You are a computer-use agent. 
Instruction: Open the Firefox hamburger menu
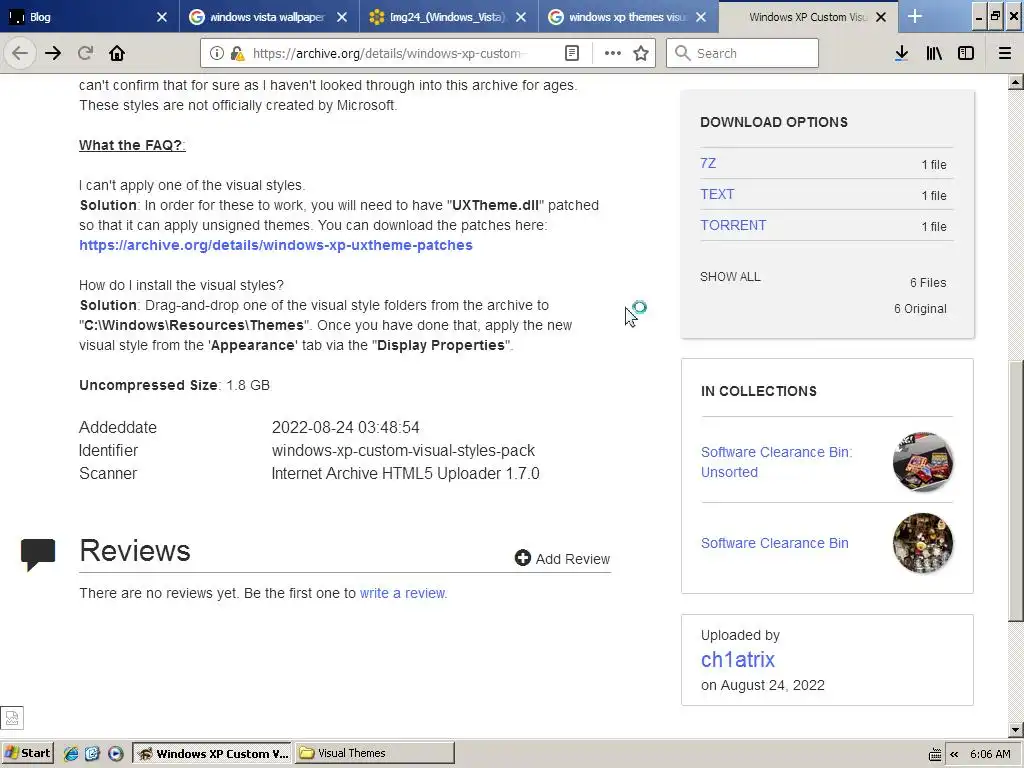(x=1005, y=53)
